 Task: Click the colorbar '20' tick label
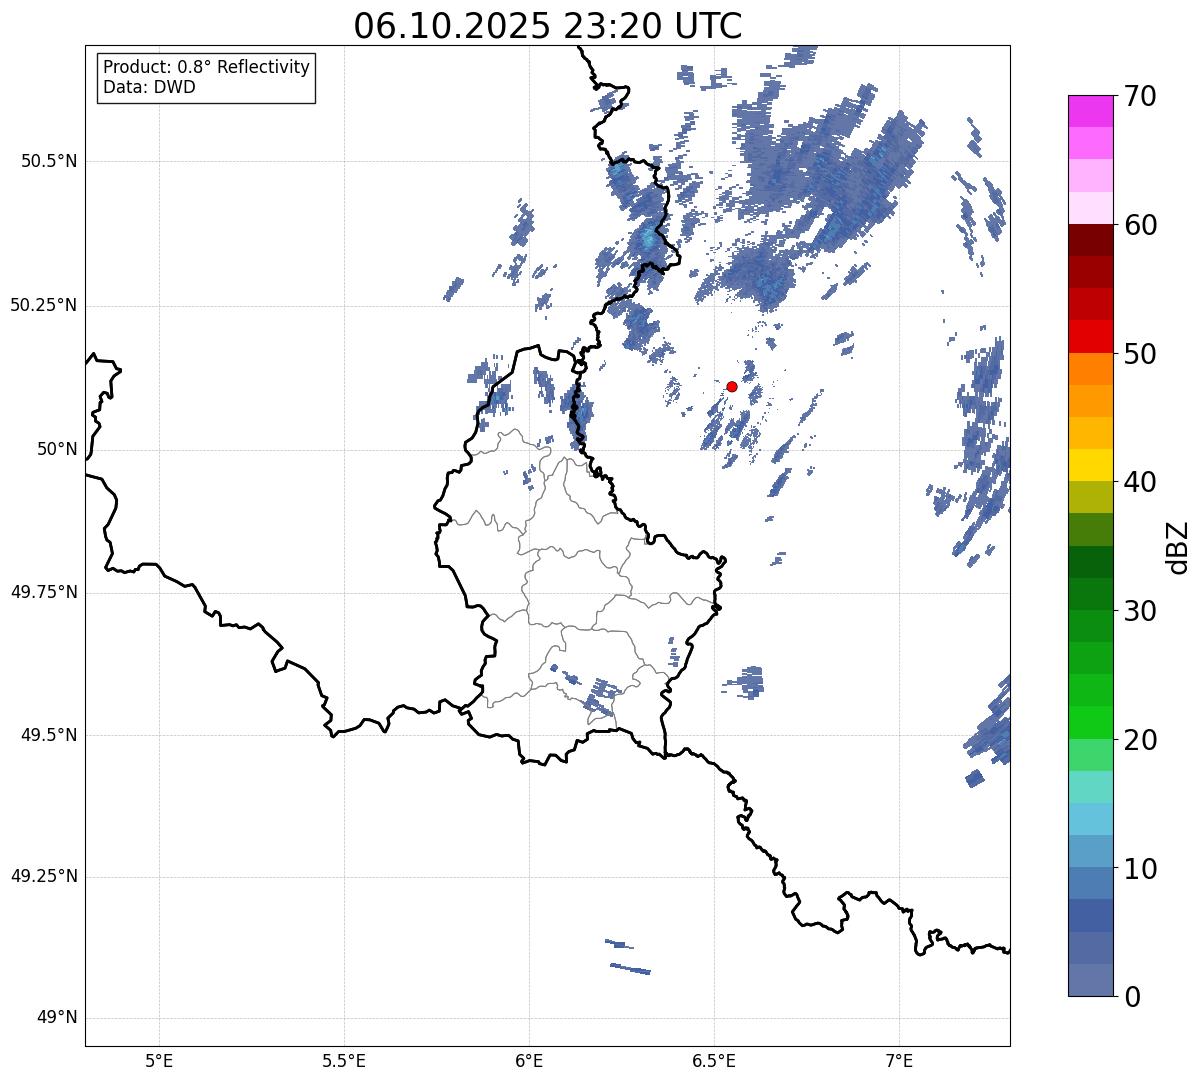click(1140, 740)
